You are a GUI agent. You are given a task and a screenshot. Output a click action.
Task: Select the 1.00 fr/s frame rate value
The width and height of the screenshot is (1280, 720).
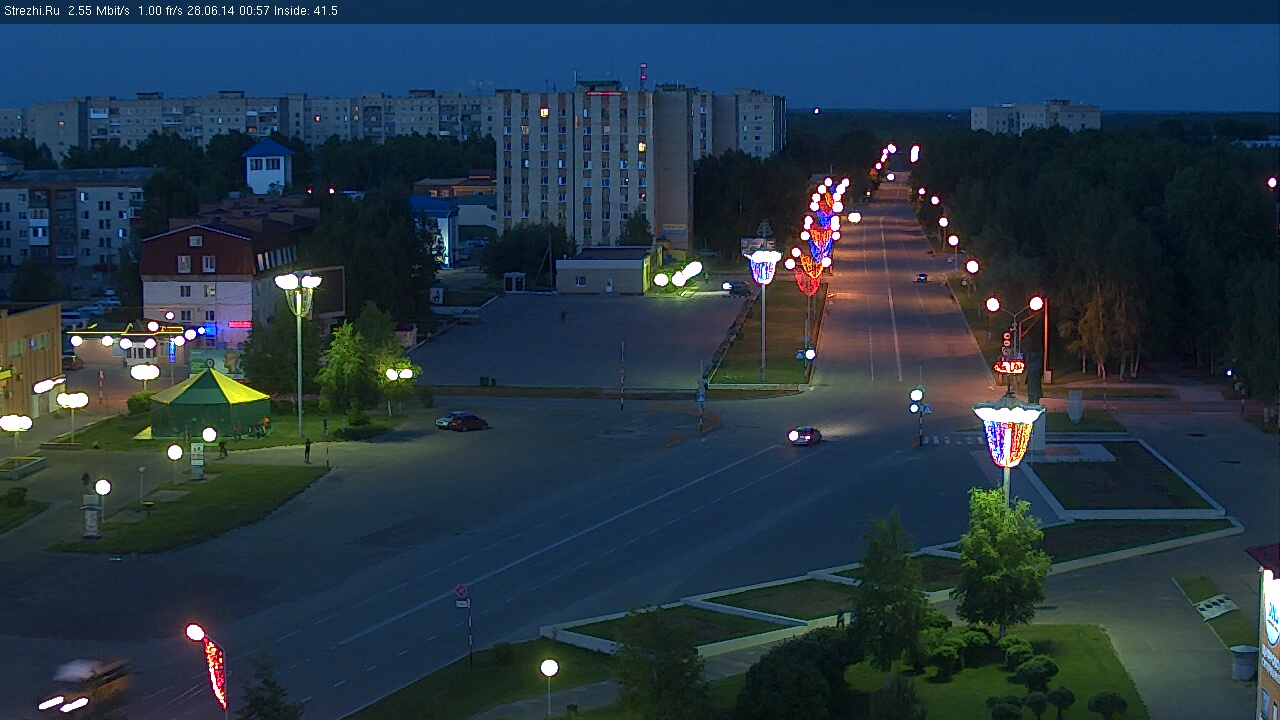pos(160,11)
